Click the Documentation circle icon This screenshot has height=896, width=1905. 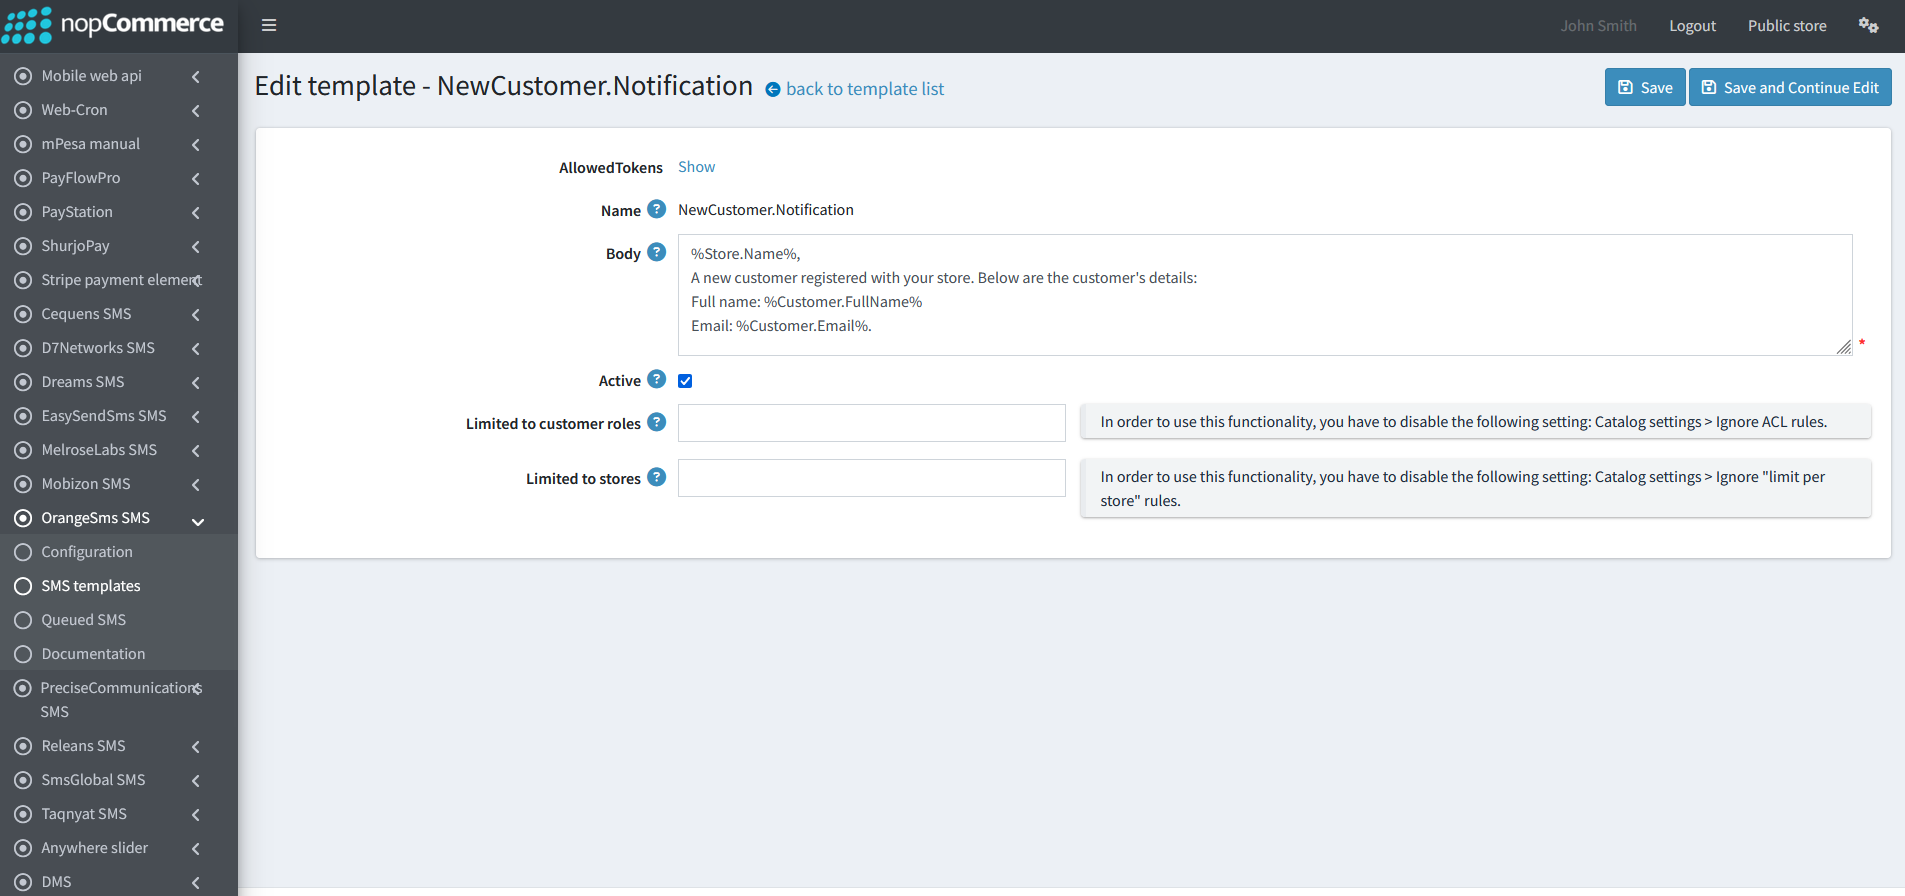[23, 654]
